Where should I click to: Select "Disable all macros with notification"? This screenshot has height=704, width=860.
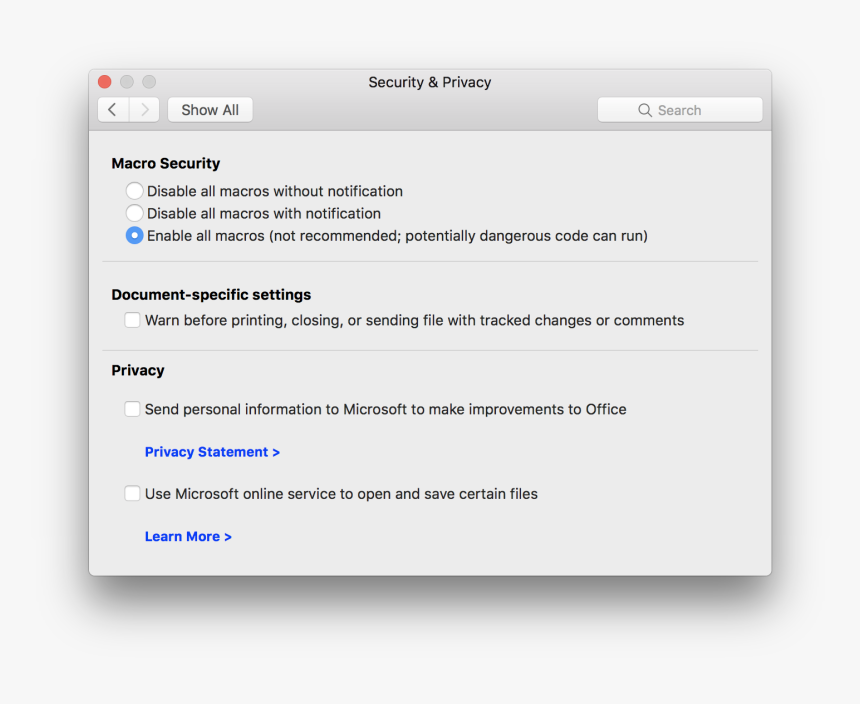134,213
